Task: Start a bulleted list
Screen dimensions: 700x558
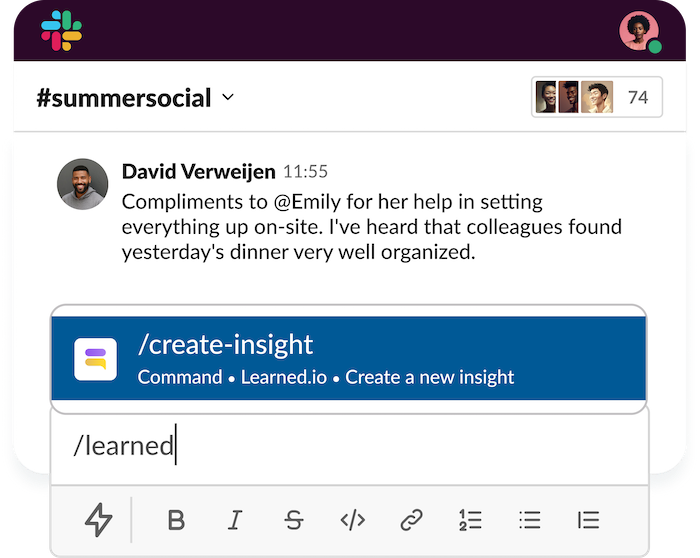Action: pyautogui.click(x=529, y=519)
